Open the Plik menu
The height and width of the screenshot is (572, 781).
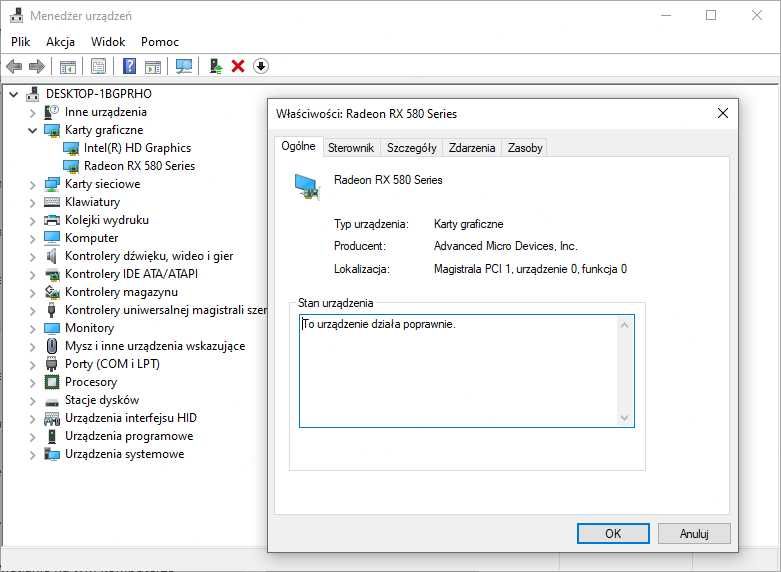(x=21, y=42)
